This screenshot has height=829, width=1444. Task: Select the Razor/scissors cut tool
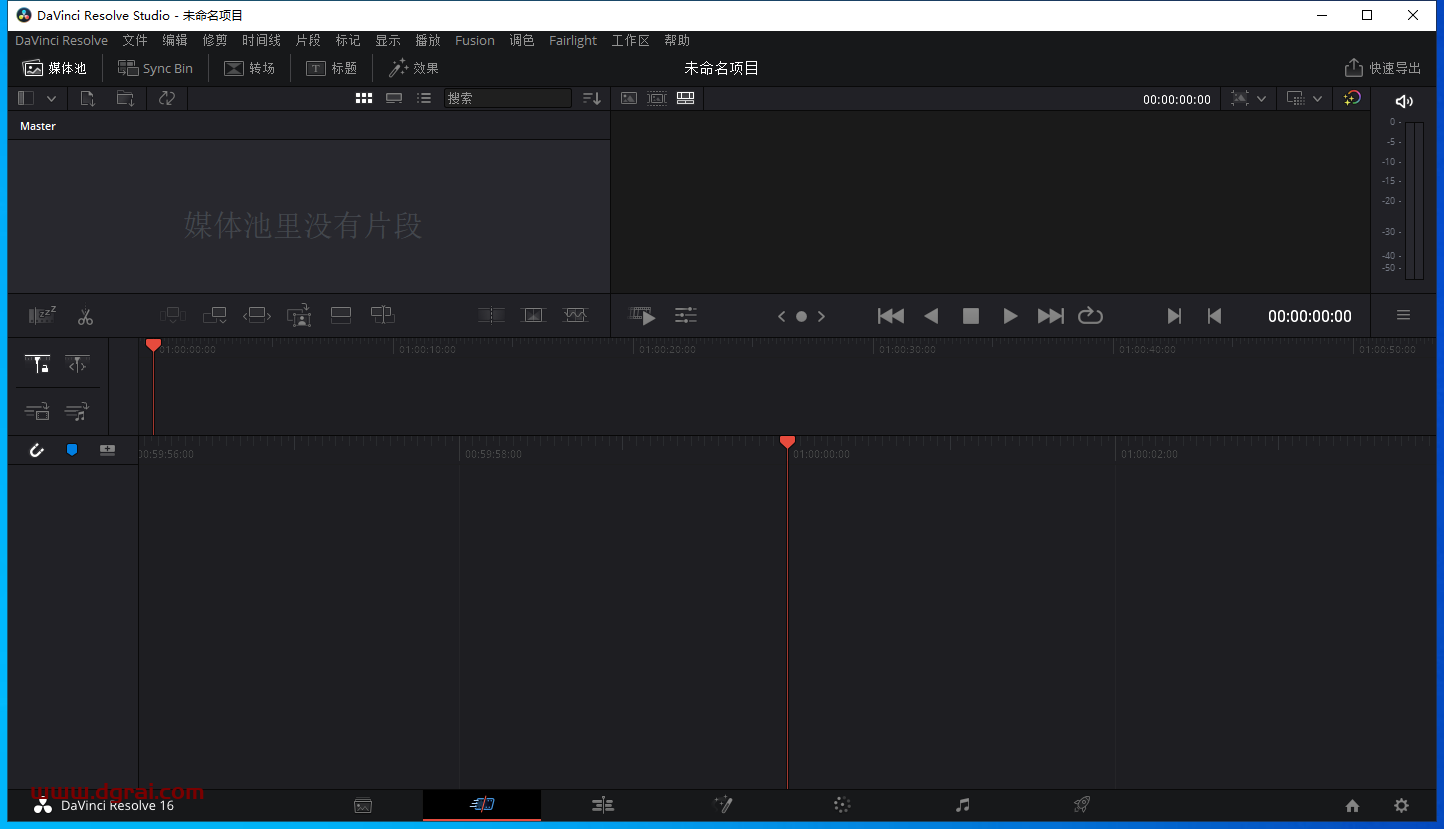(x=85, y=316)
